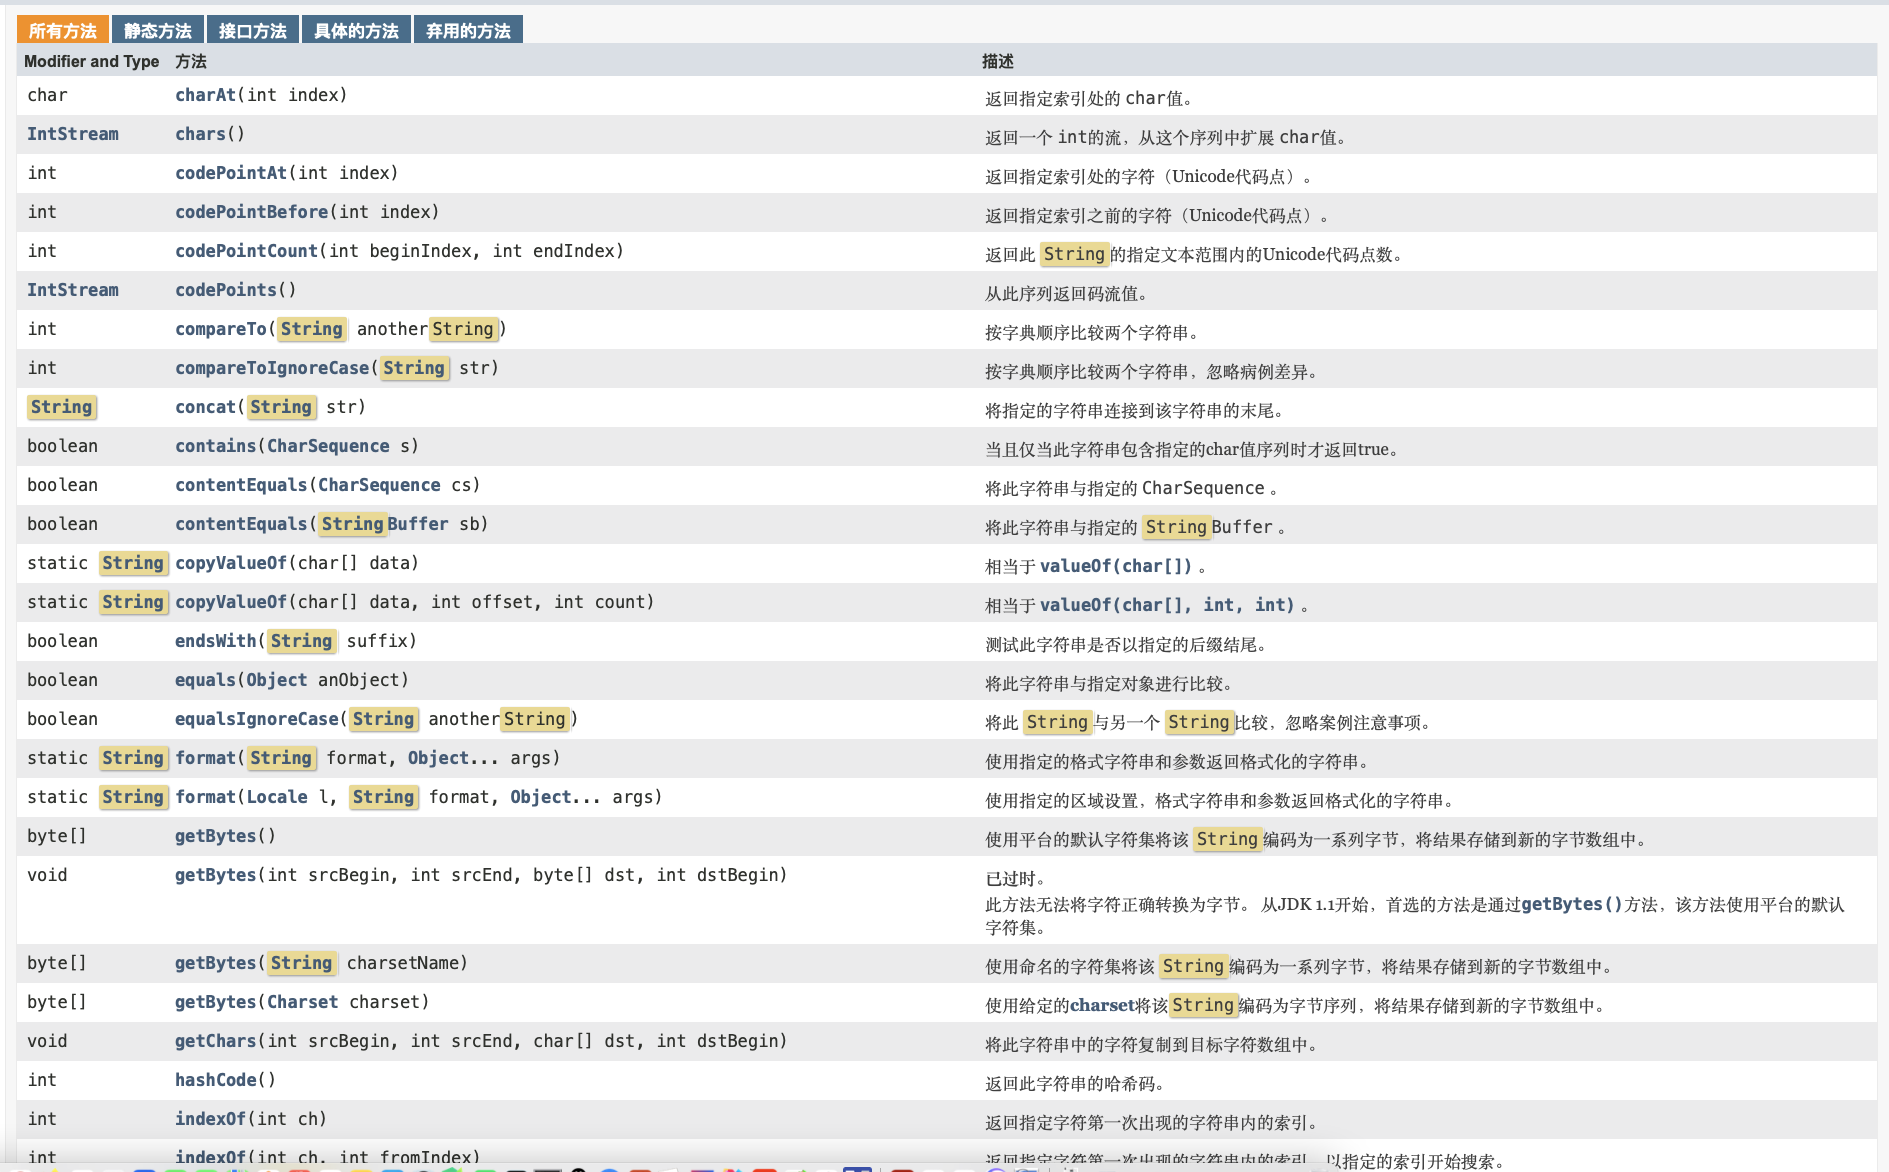1889x1172 pixels.
Task: Open the hashCode() method link
Action: pyautogui.click(x=215, y=1080)
